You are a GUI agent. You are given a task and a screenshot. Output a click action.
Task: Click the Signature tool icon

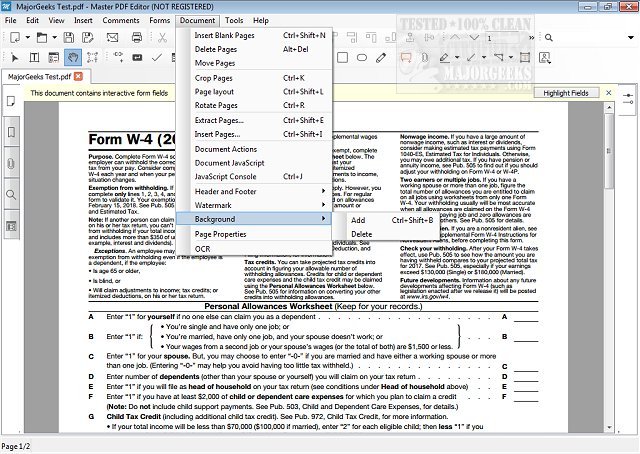click(544, 58)
